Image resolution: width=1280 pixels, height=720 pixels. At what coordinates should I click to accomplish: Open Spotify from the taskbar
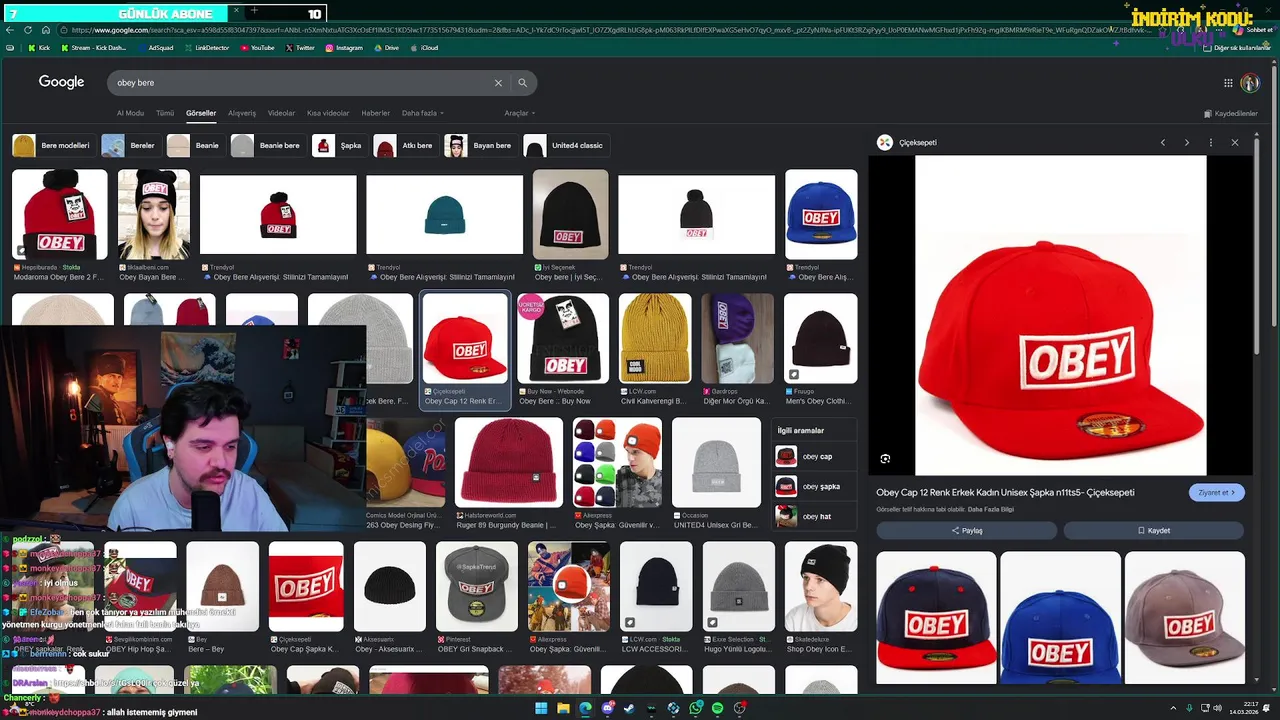(717, 708)
